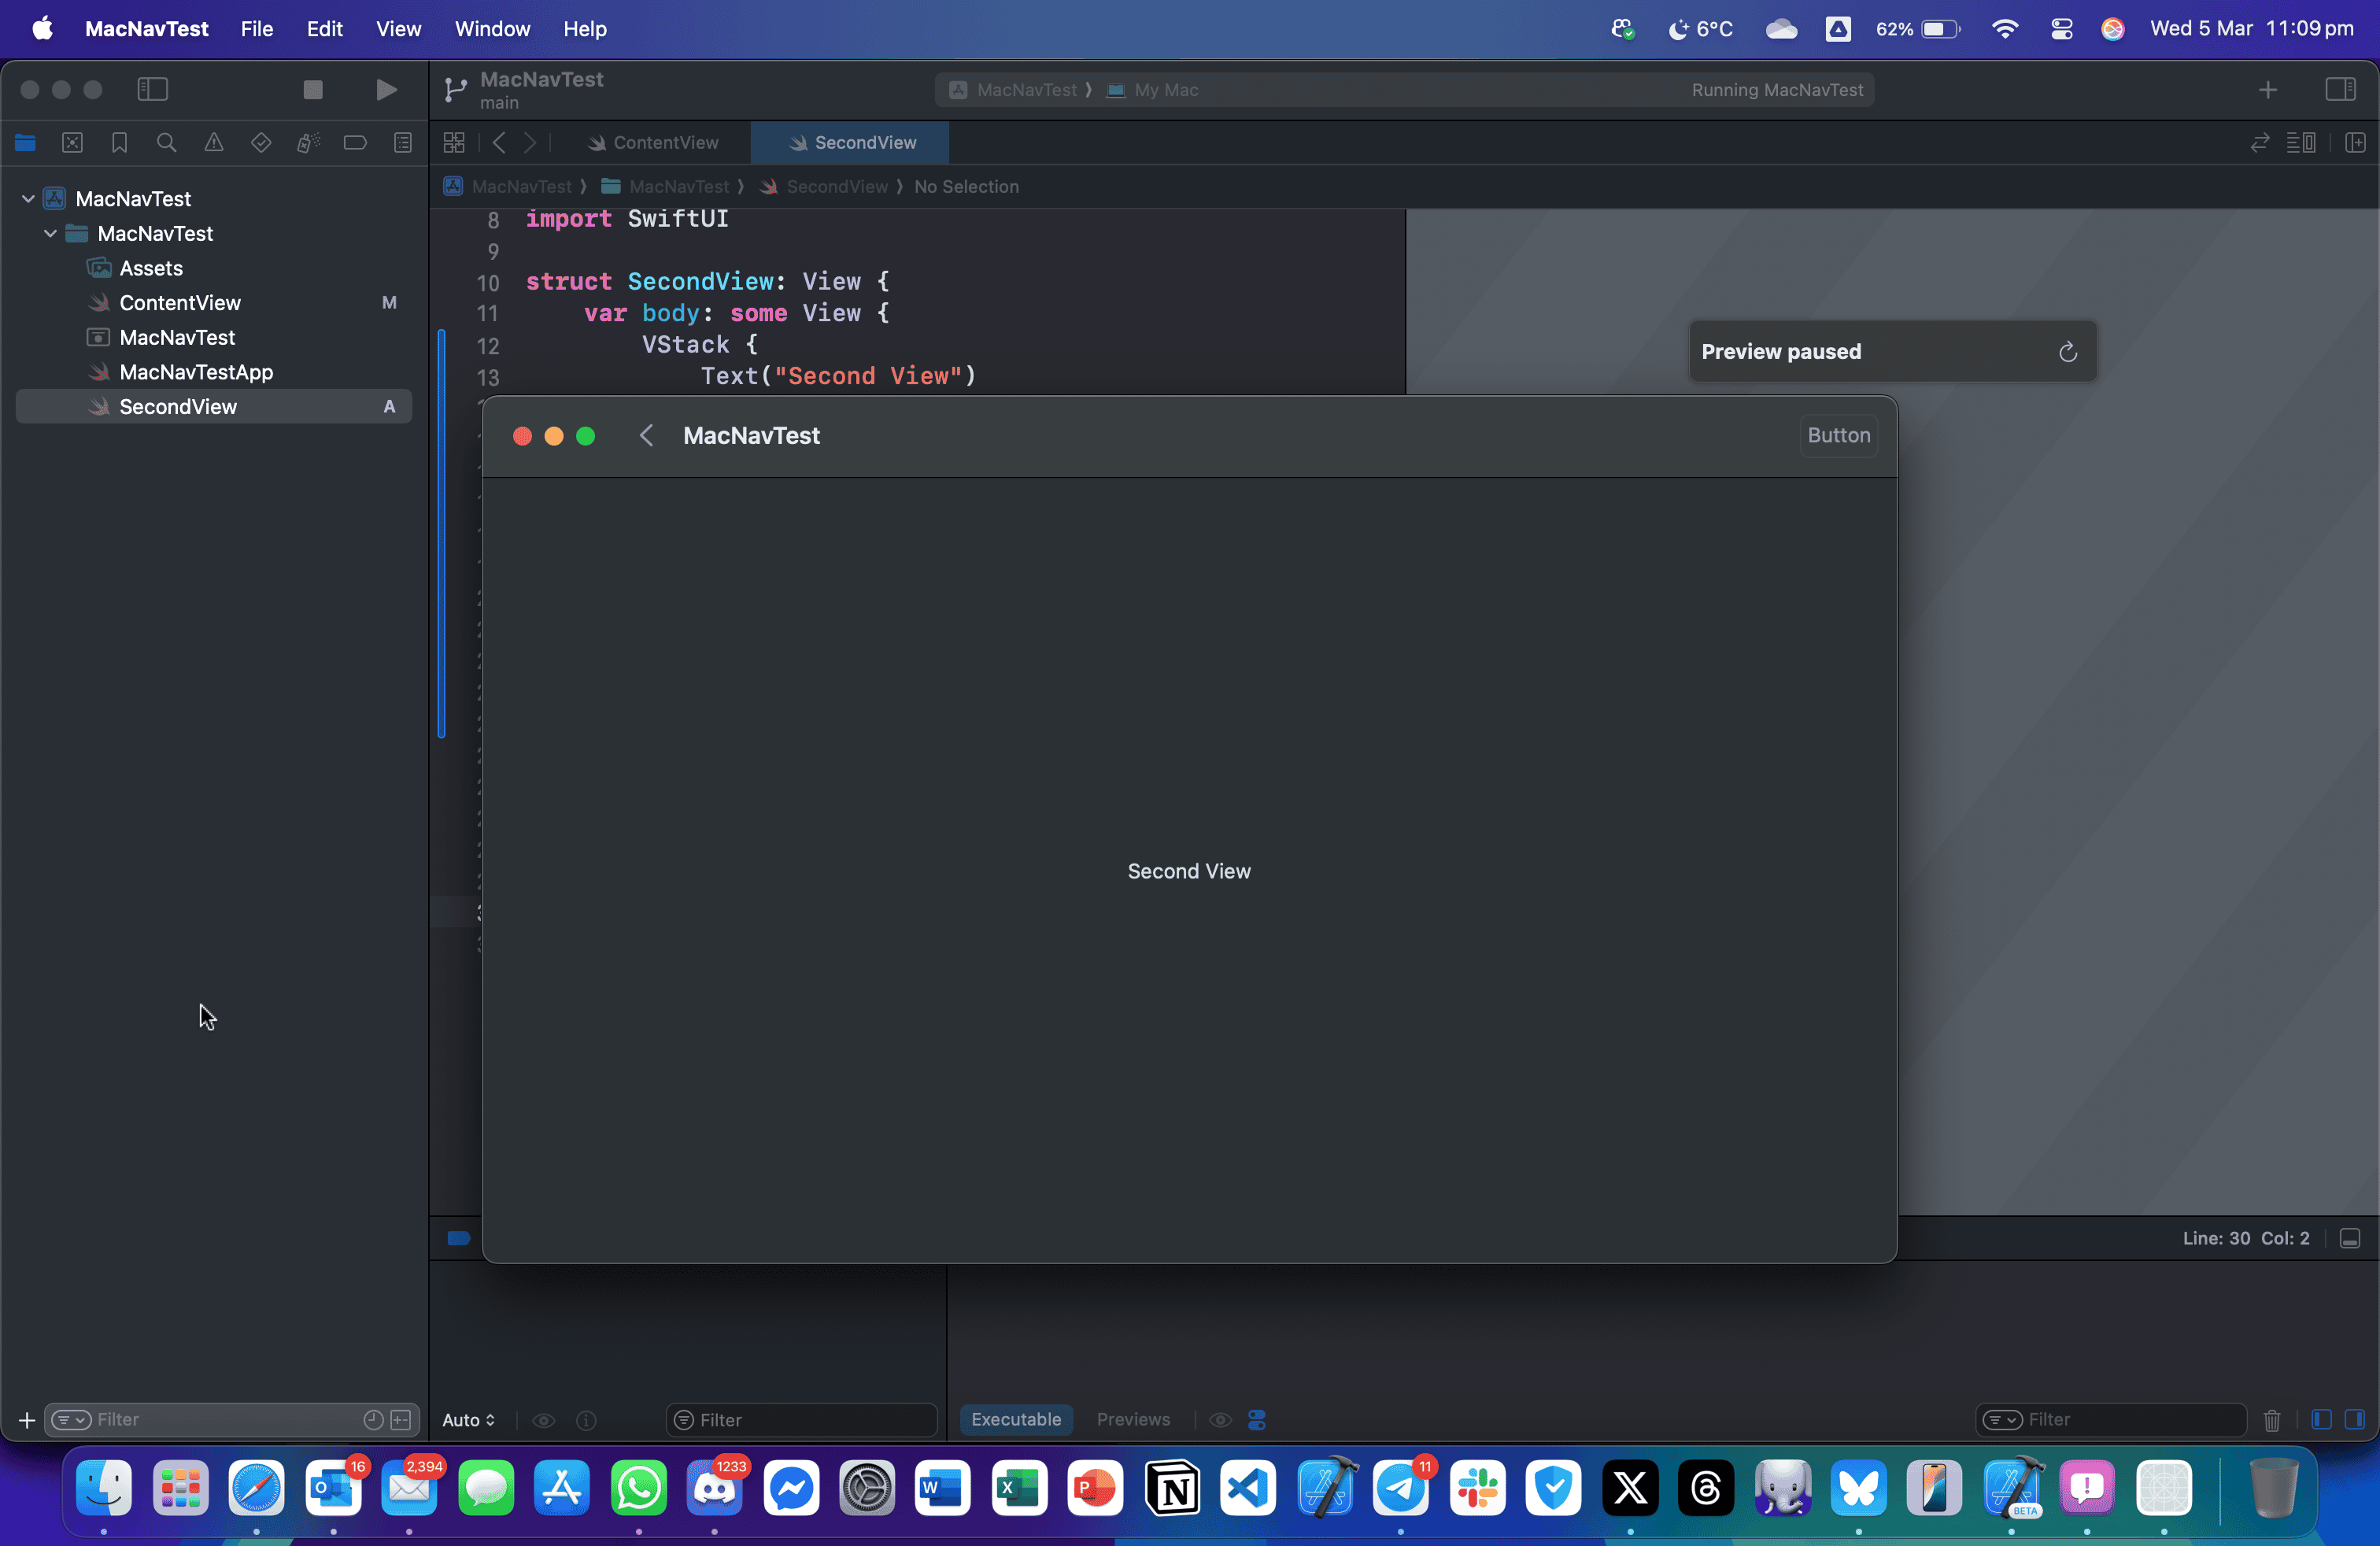Add editor on right

coord(2355,143)
